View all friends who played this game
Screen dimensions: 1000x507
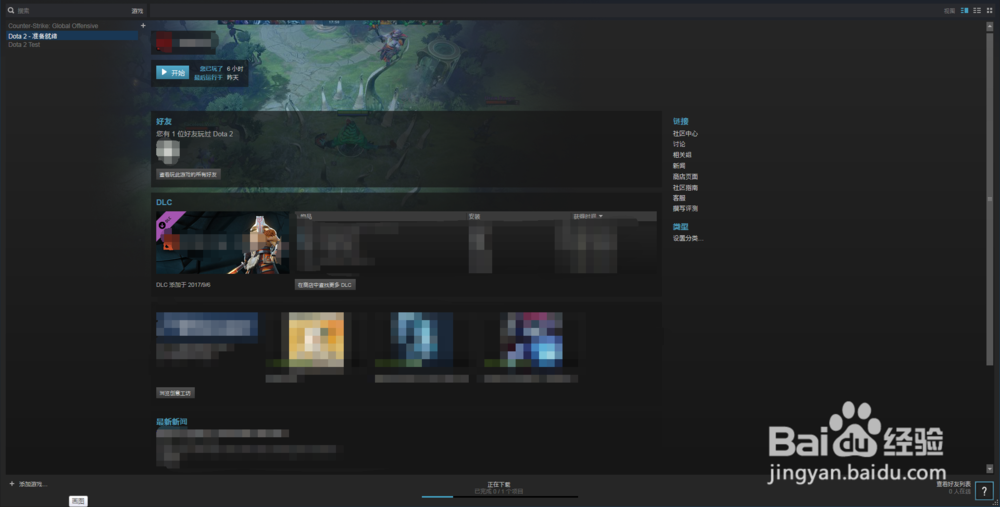pos(188,174)
